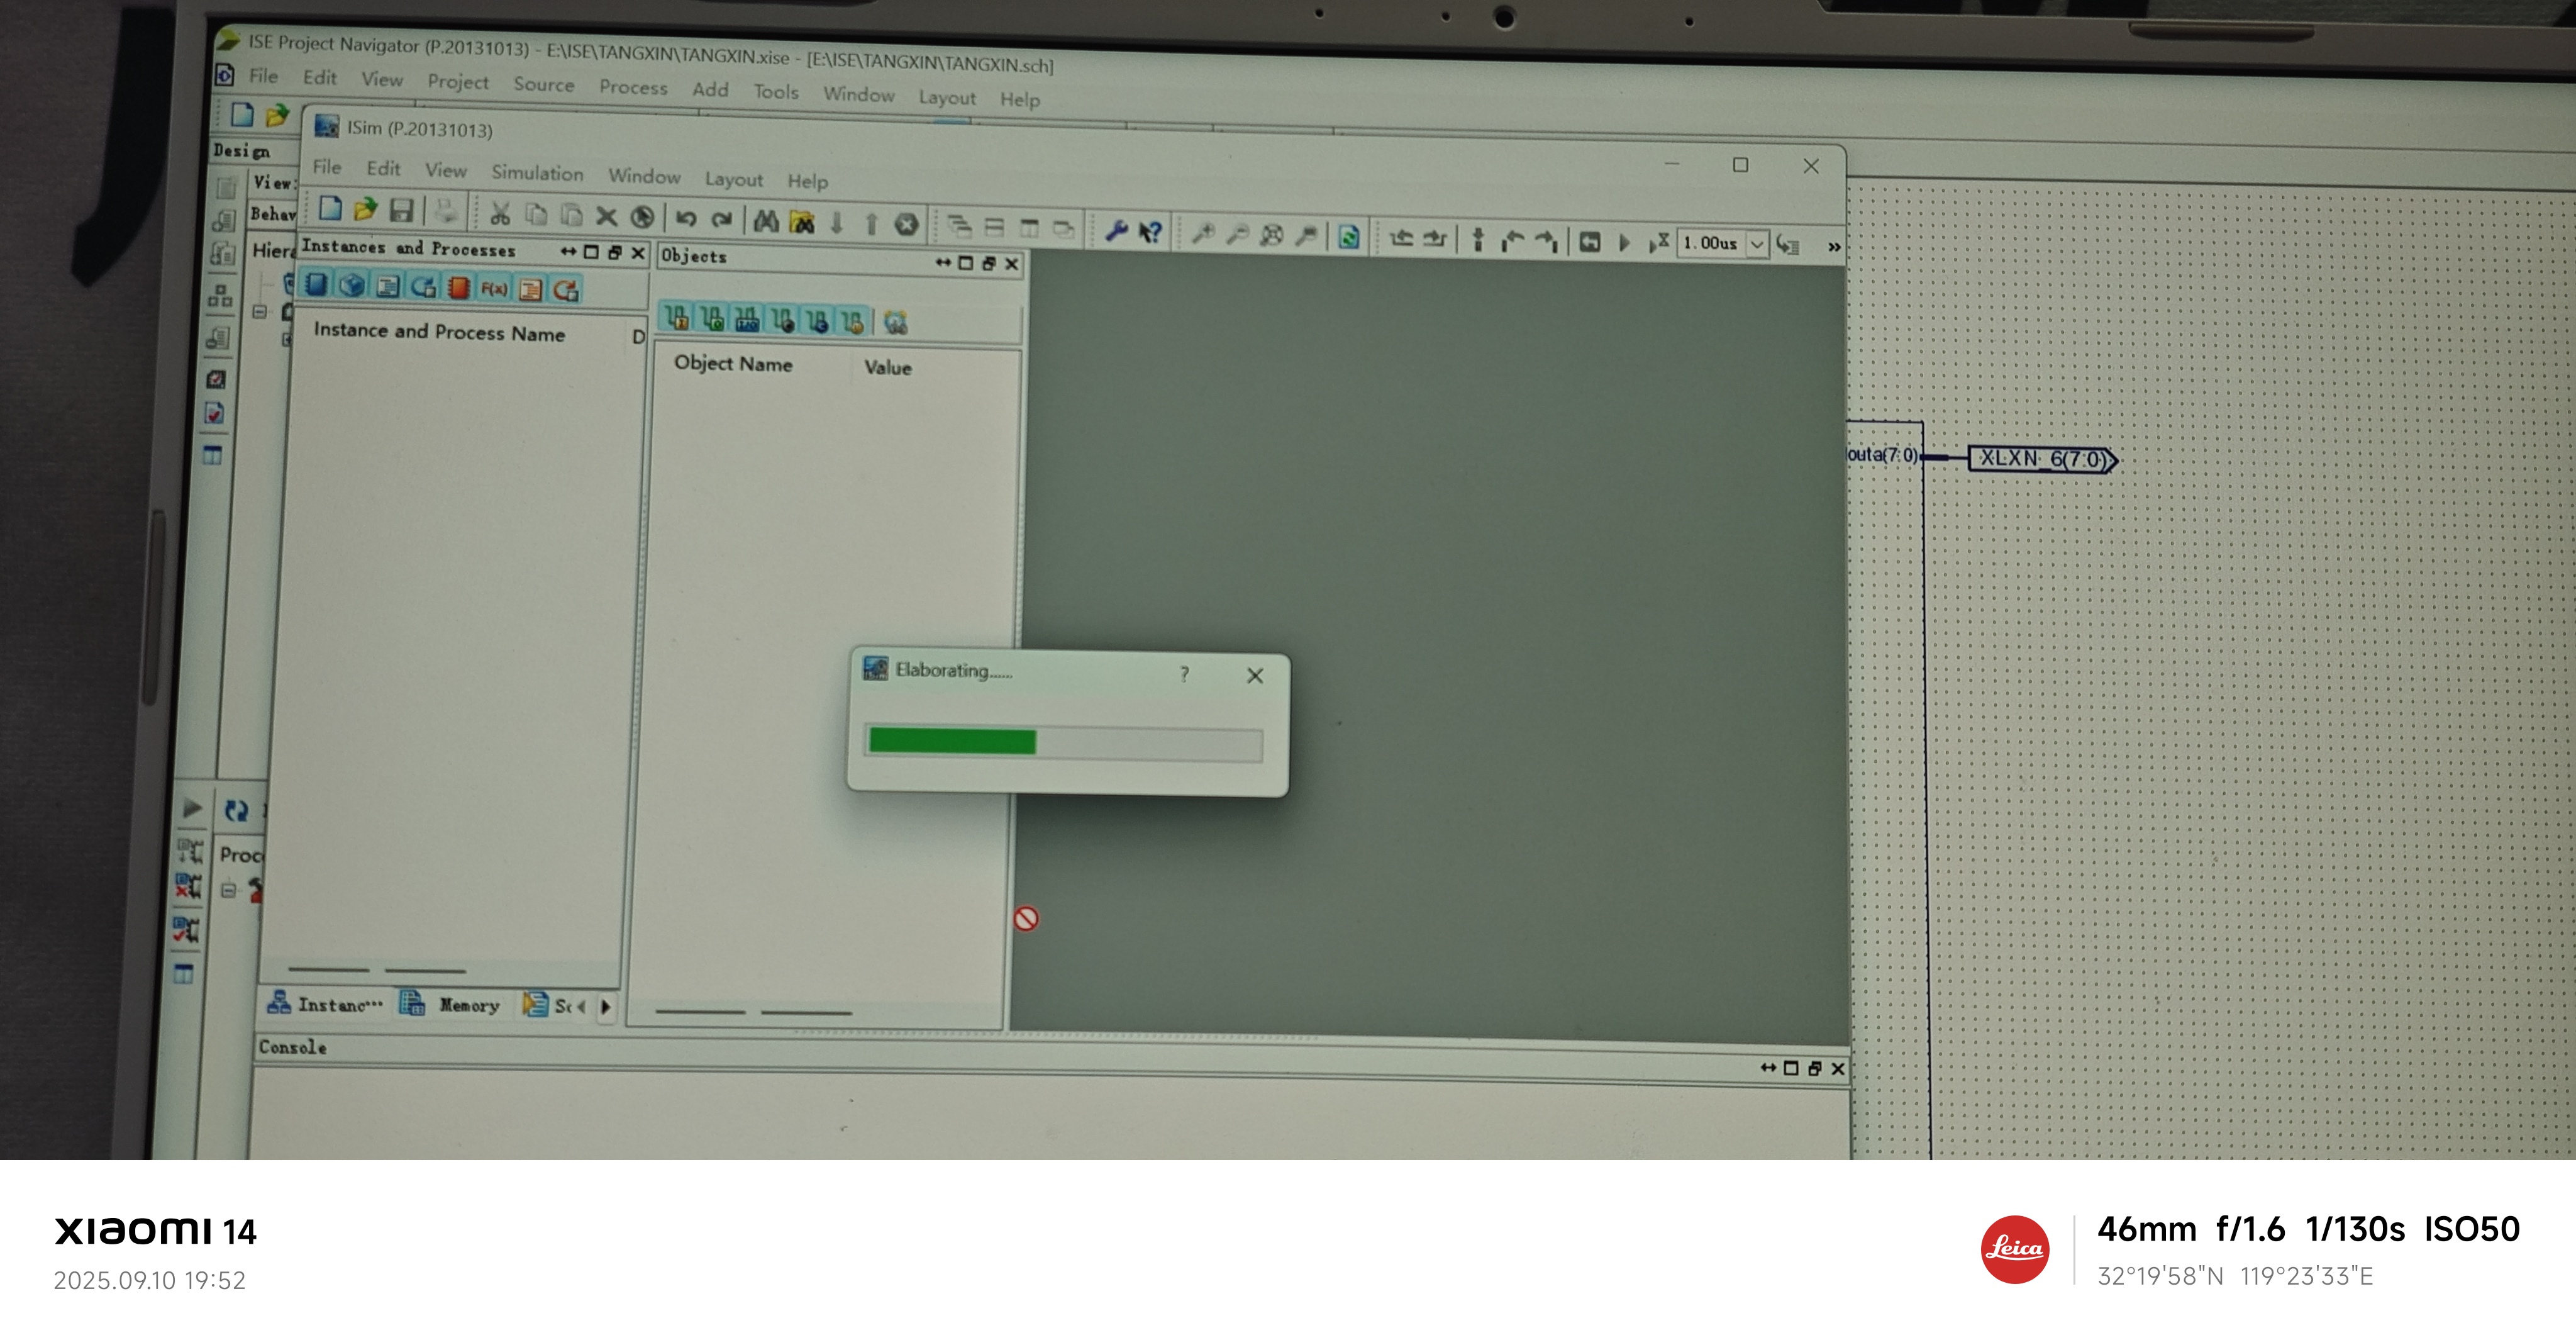Click the Run simulation play arrow

(1624, 242)
